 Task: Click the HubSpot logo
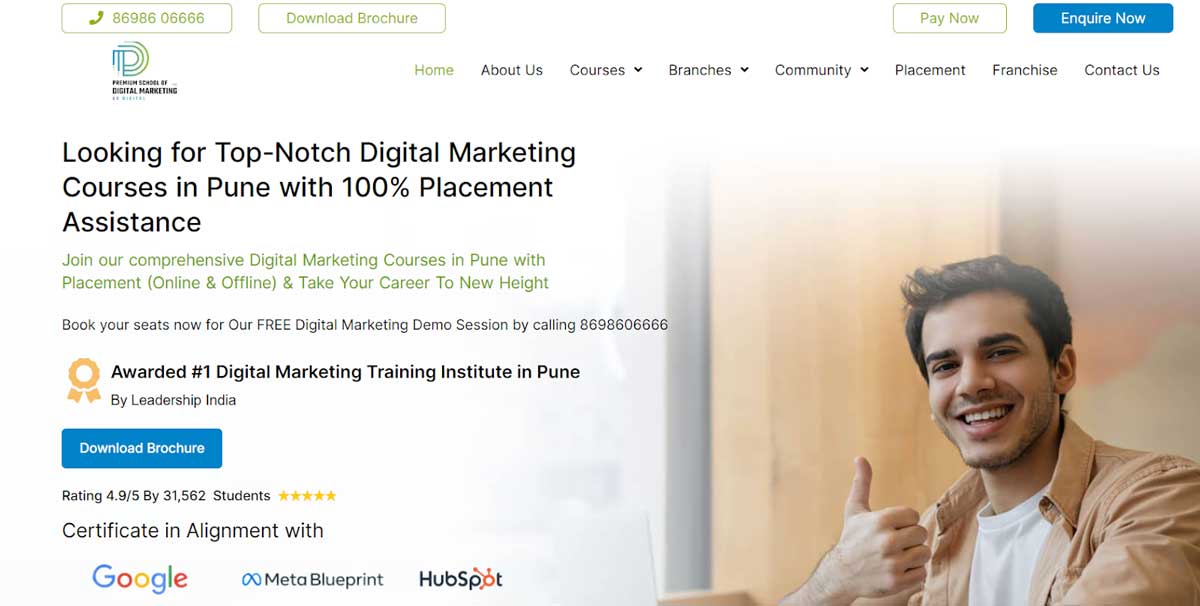point(460,578)
